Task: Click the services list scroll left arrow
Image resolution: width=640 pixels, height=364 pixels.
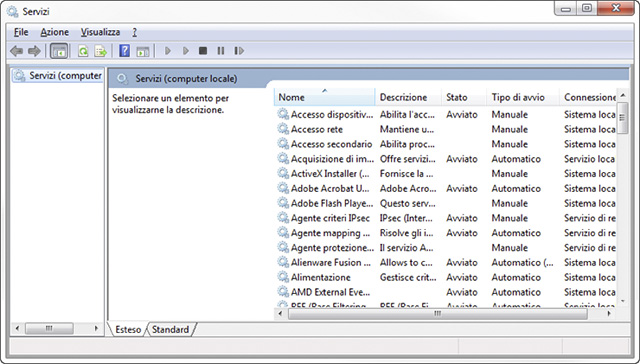Action: [x=280, y=313]
